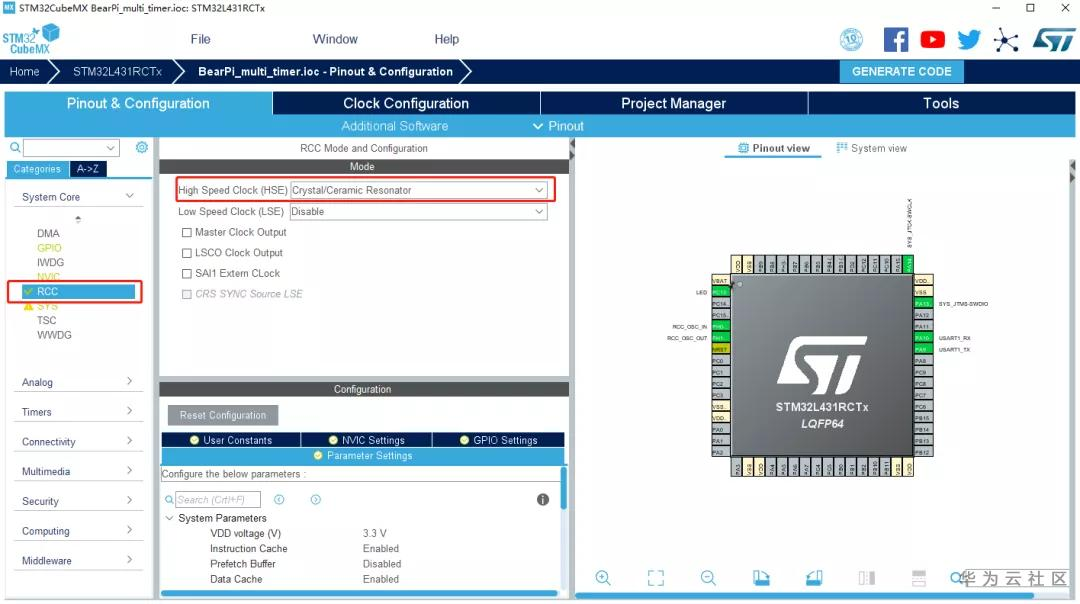Click GENERATE CODE button

902,72
